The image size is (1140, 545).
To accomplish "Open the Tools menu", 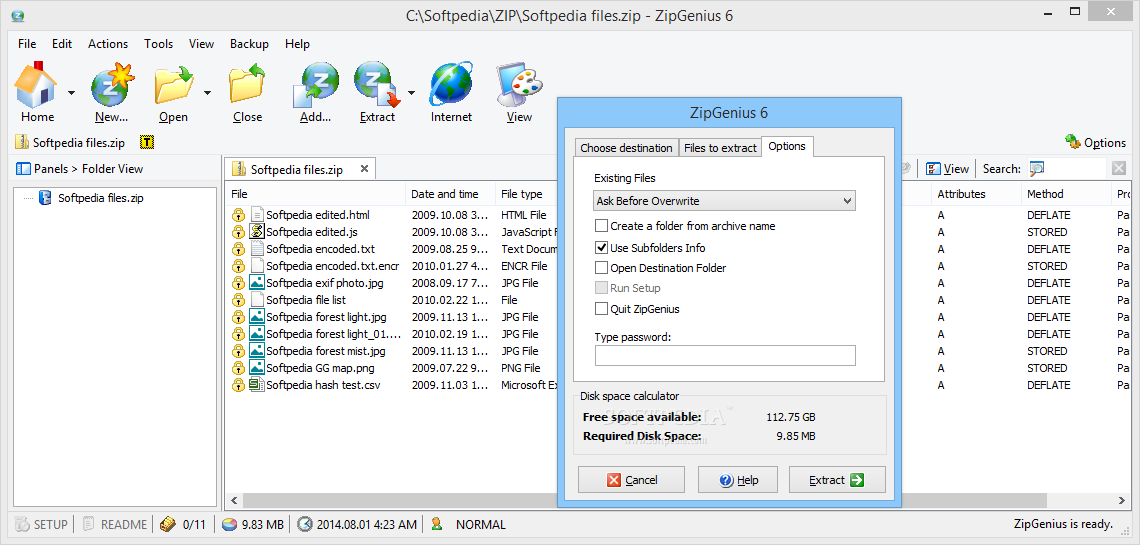I will click(158, 44).
